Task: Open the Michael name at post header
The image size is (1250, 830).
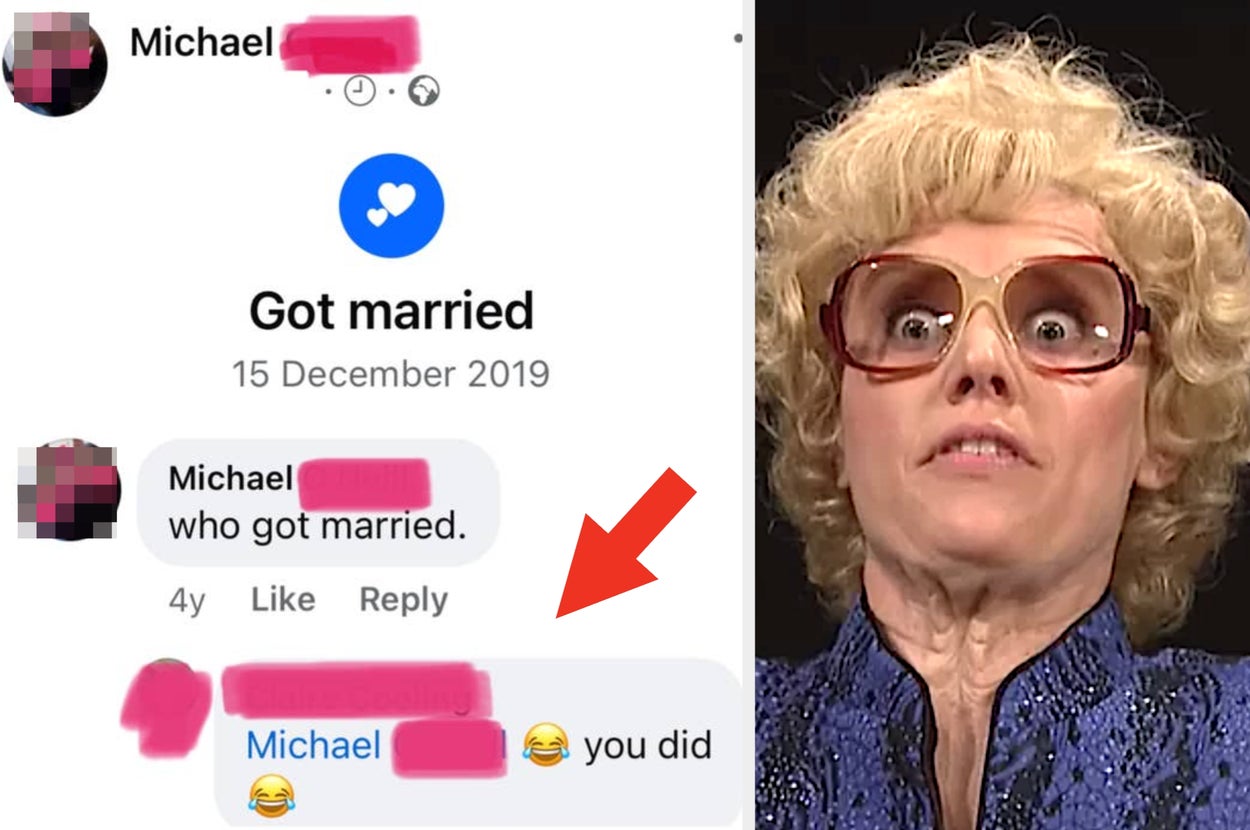Action: [x=202, y=42]
